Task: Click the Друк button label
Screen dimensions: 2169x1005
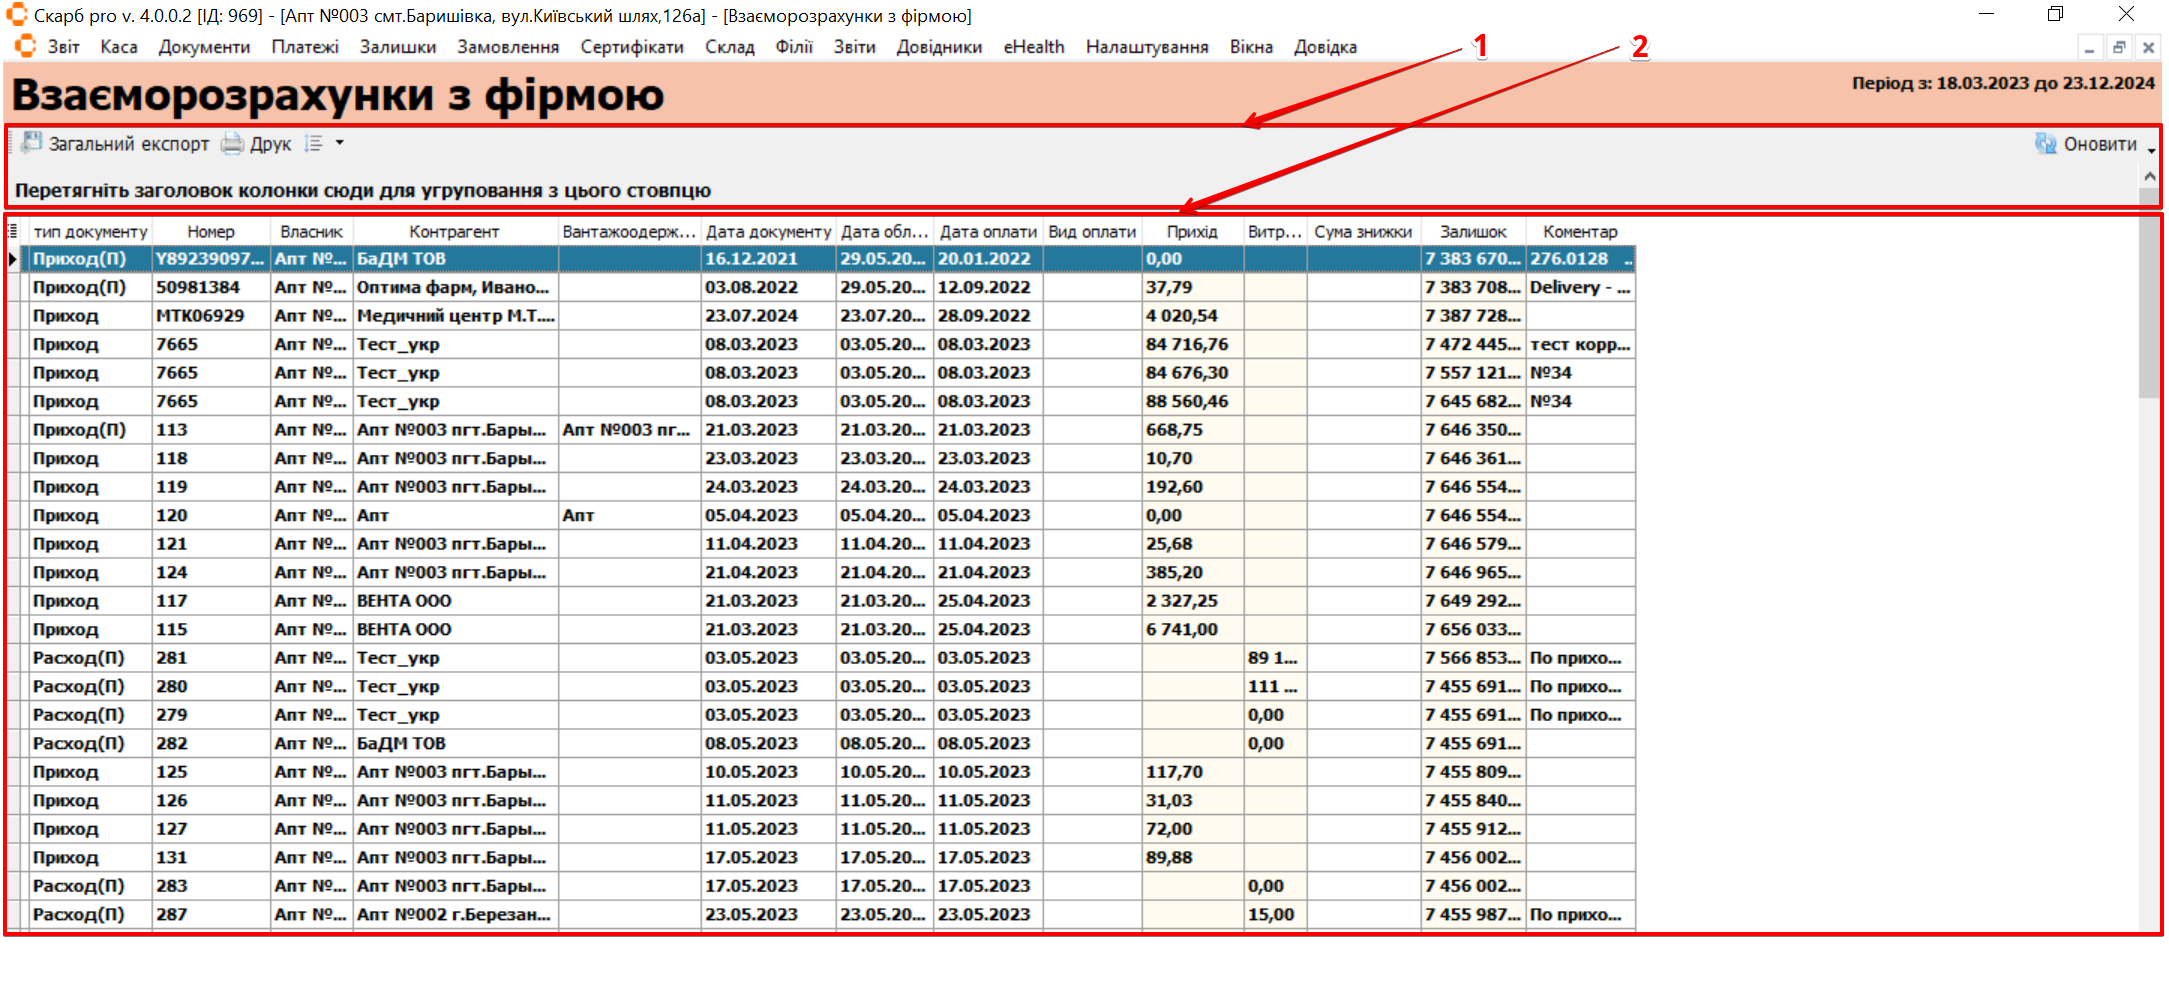Action: [x=270, y=144]
